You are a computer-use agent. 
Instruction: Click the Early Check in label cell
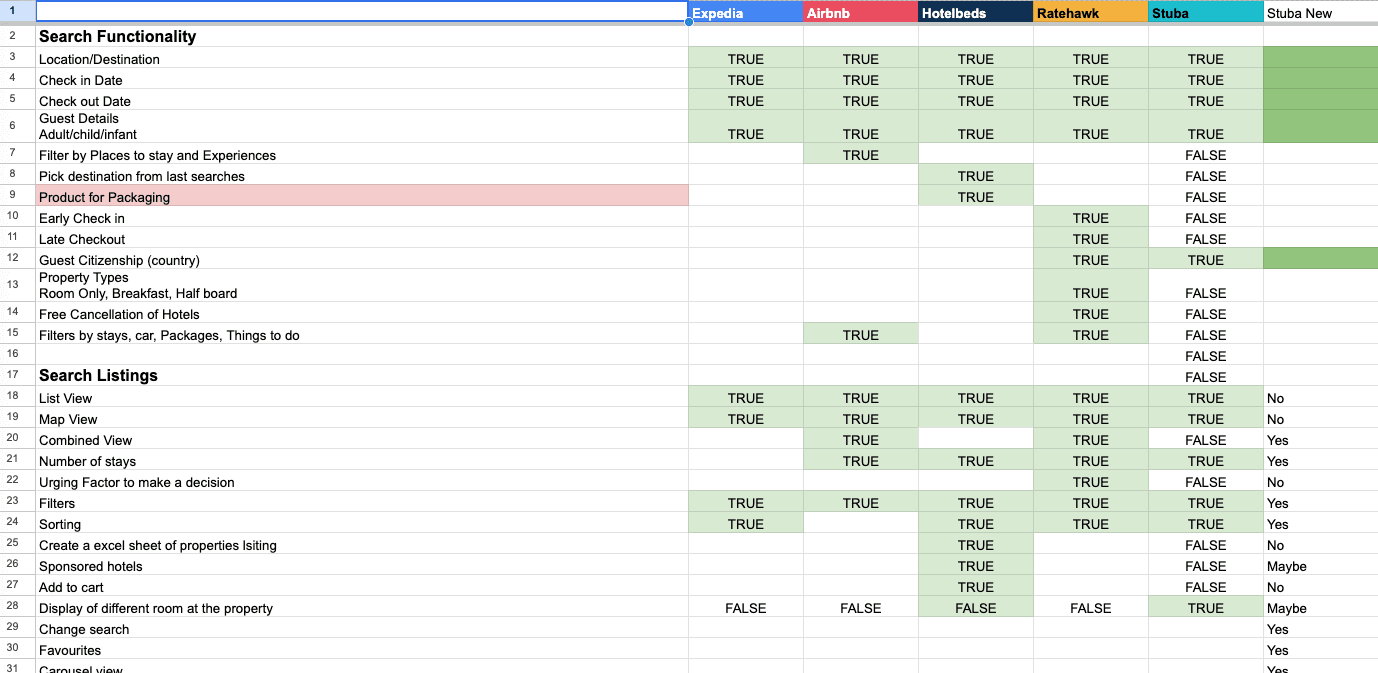tap(362, 217)
